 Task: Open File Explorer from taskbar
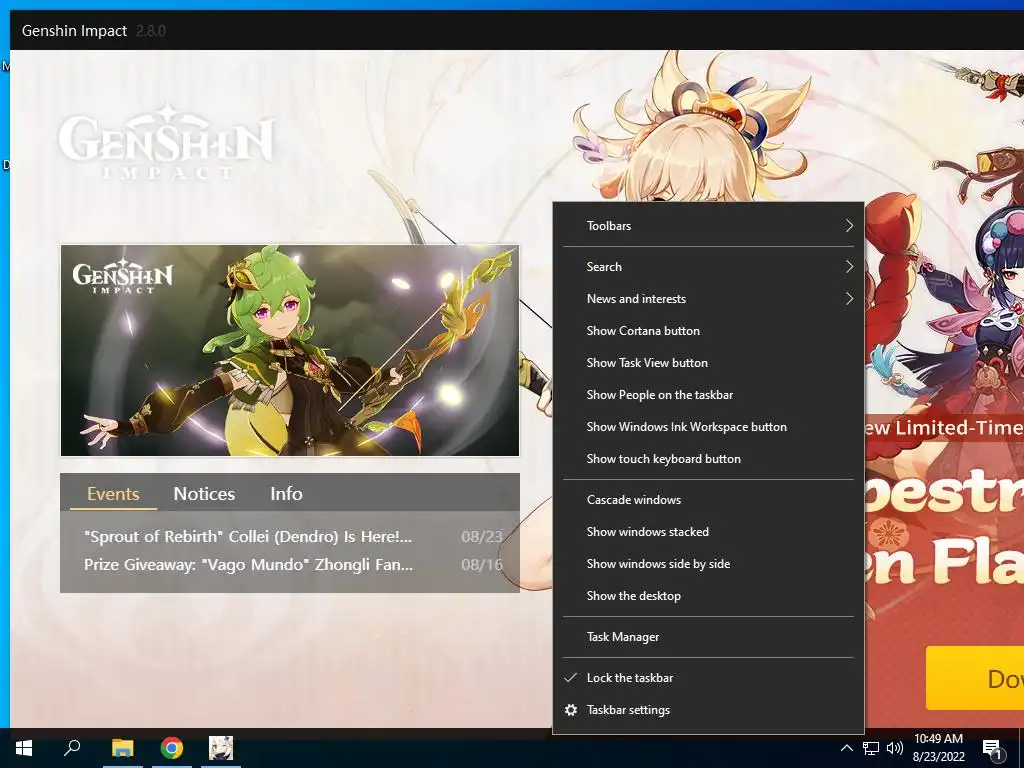(122, 748)
